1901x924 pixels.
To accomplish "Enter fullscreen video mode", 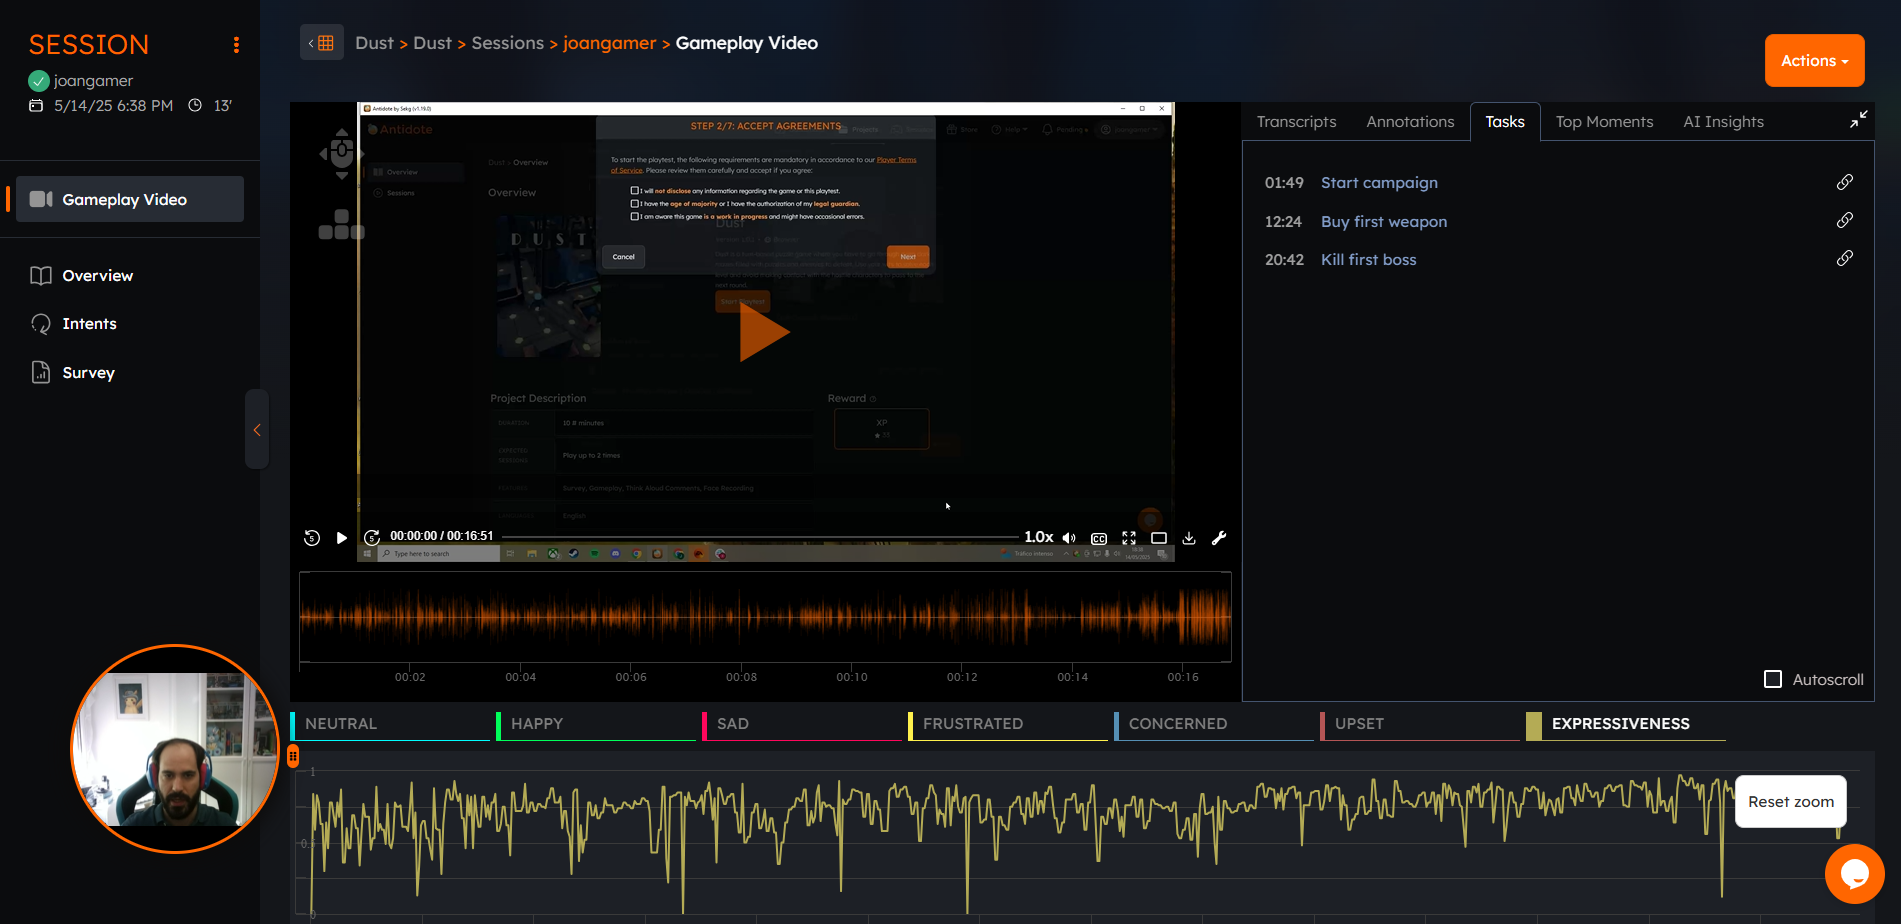I will 1129,538.
